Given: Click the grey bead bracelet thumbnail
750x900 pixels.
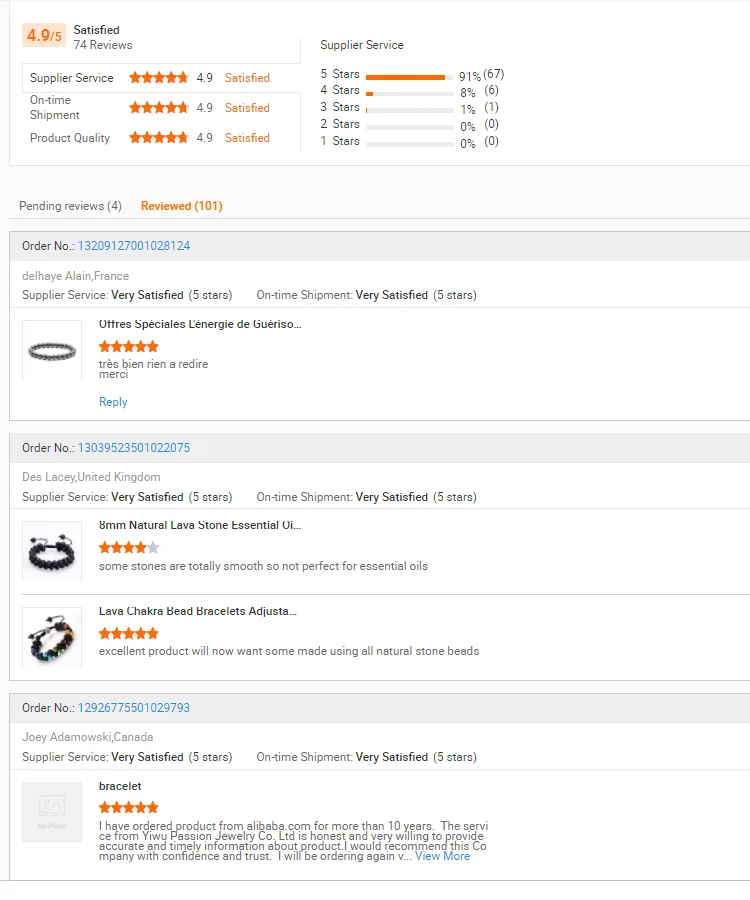Looking at the screenshot, I should [x=52, y=350].
